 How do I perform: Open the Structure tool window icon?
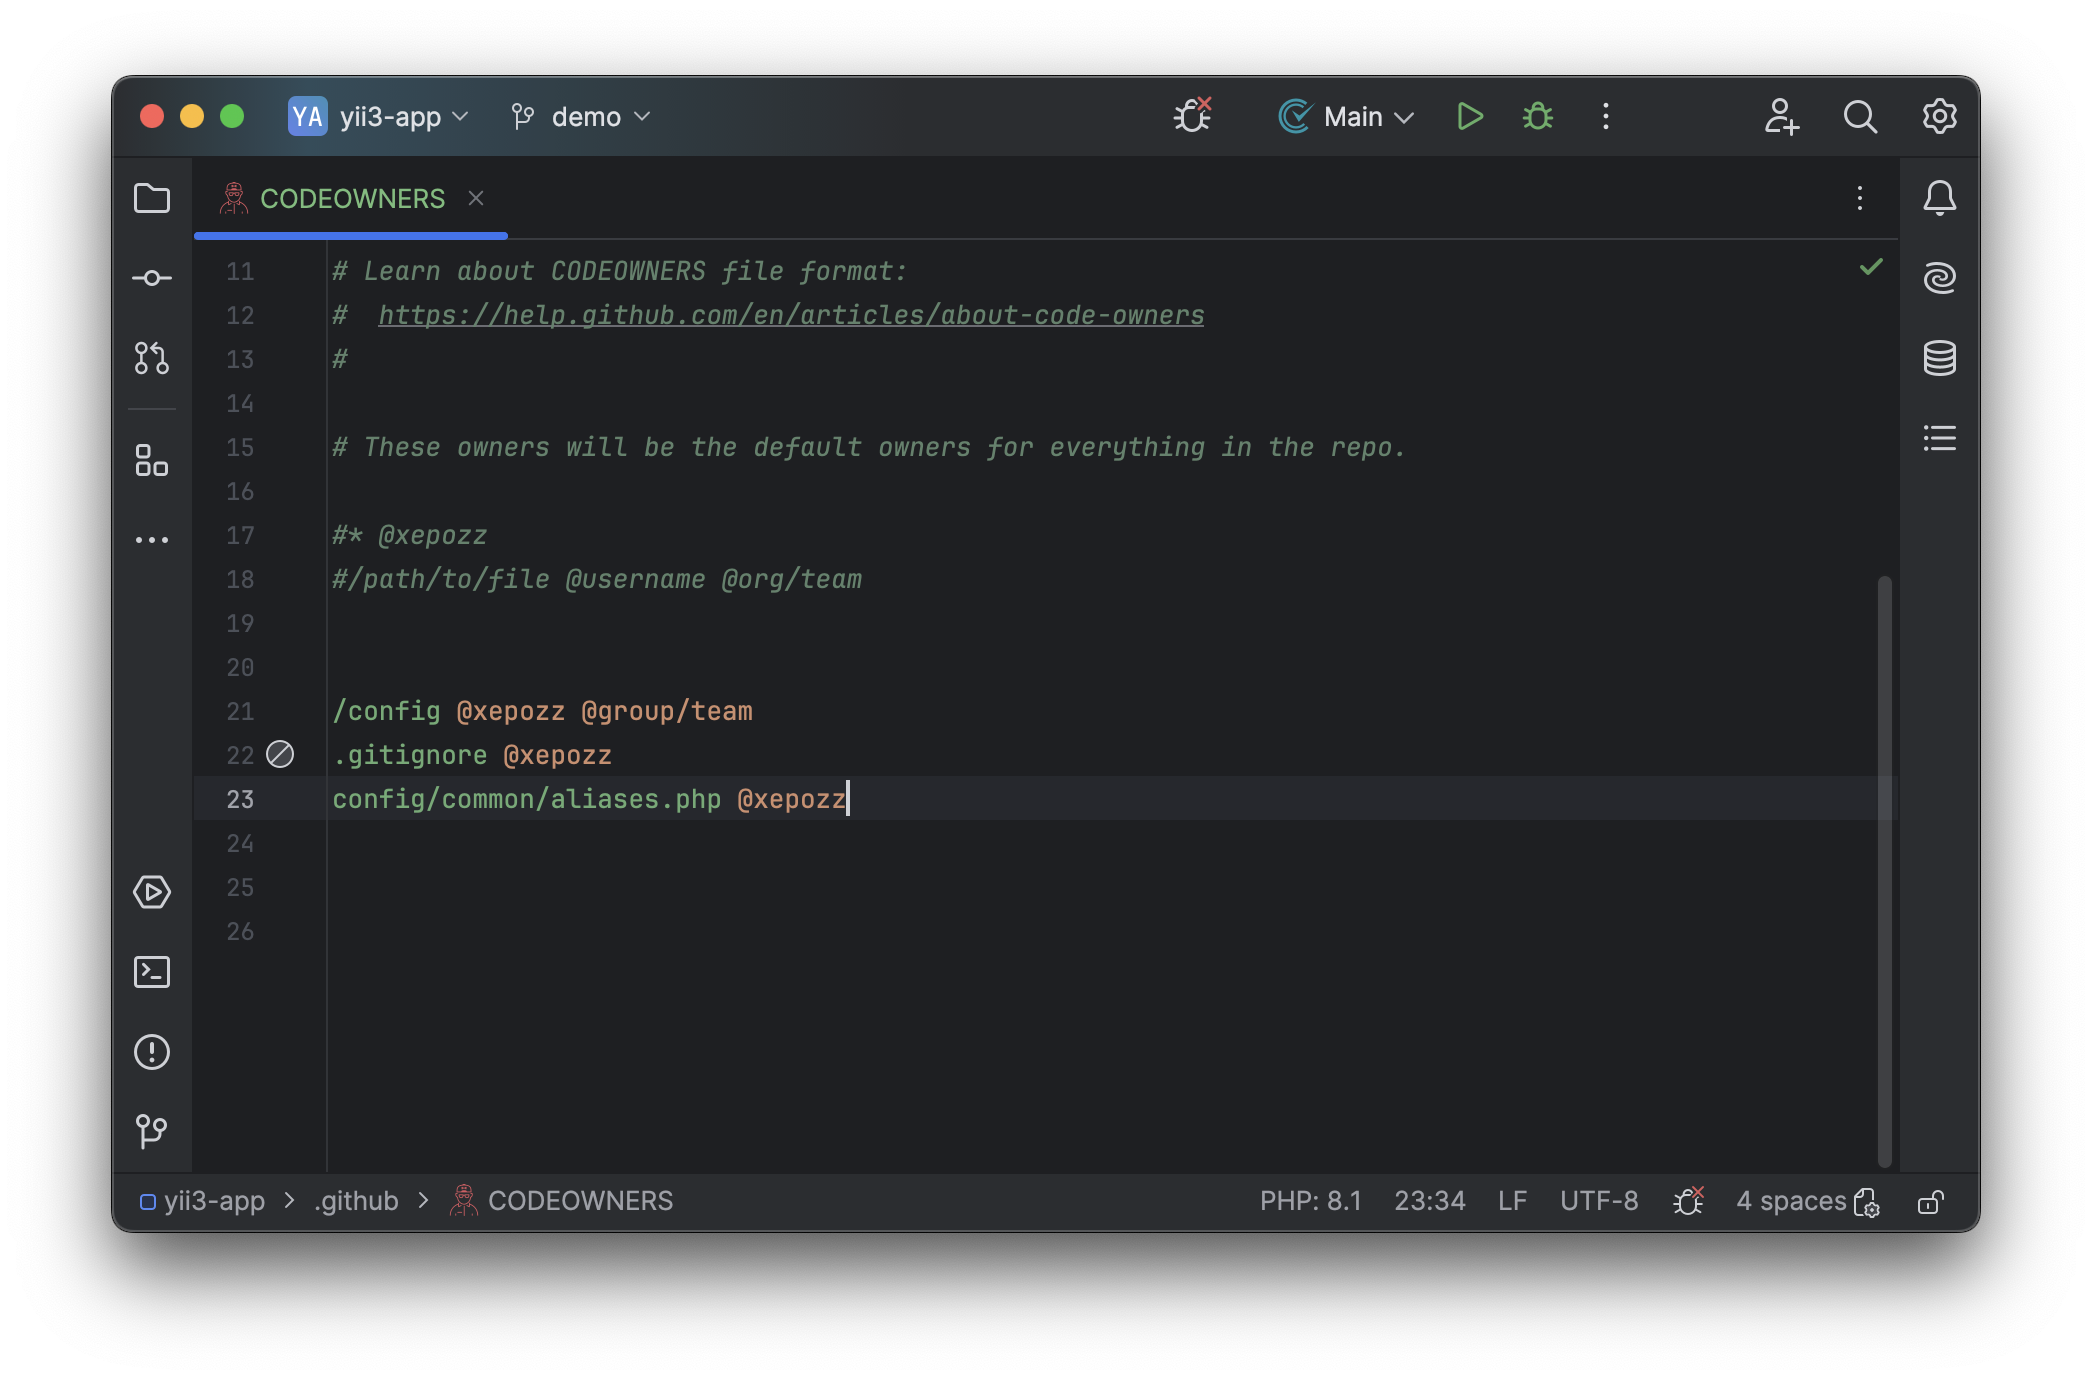(x=152, y=461)
